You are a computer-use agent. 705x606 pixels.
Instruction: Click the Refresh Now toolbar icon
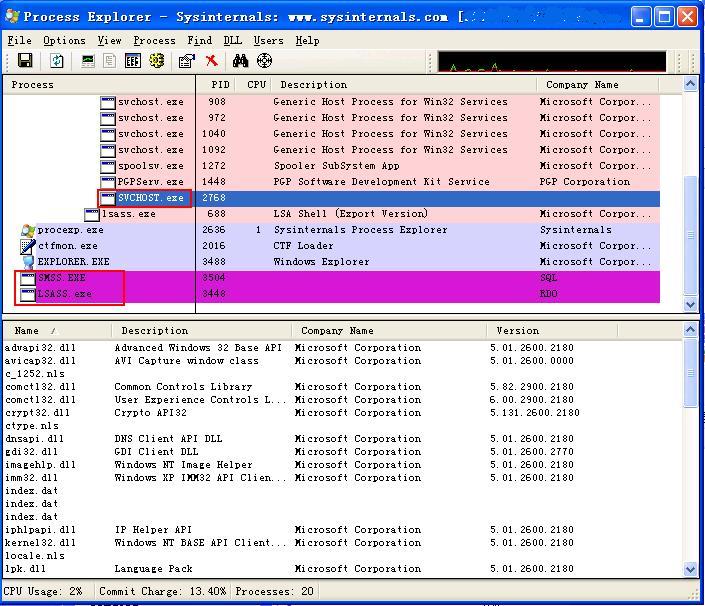pyautogui.click(x=57, y=61)
